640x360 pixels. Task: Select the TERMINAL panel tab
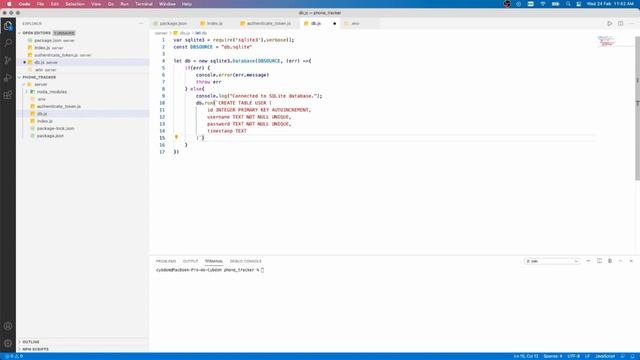[214, 261]
